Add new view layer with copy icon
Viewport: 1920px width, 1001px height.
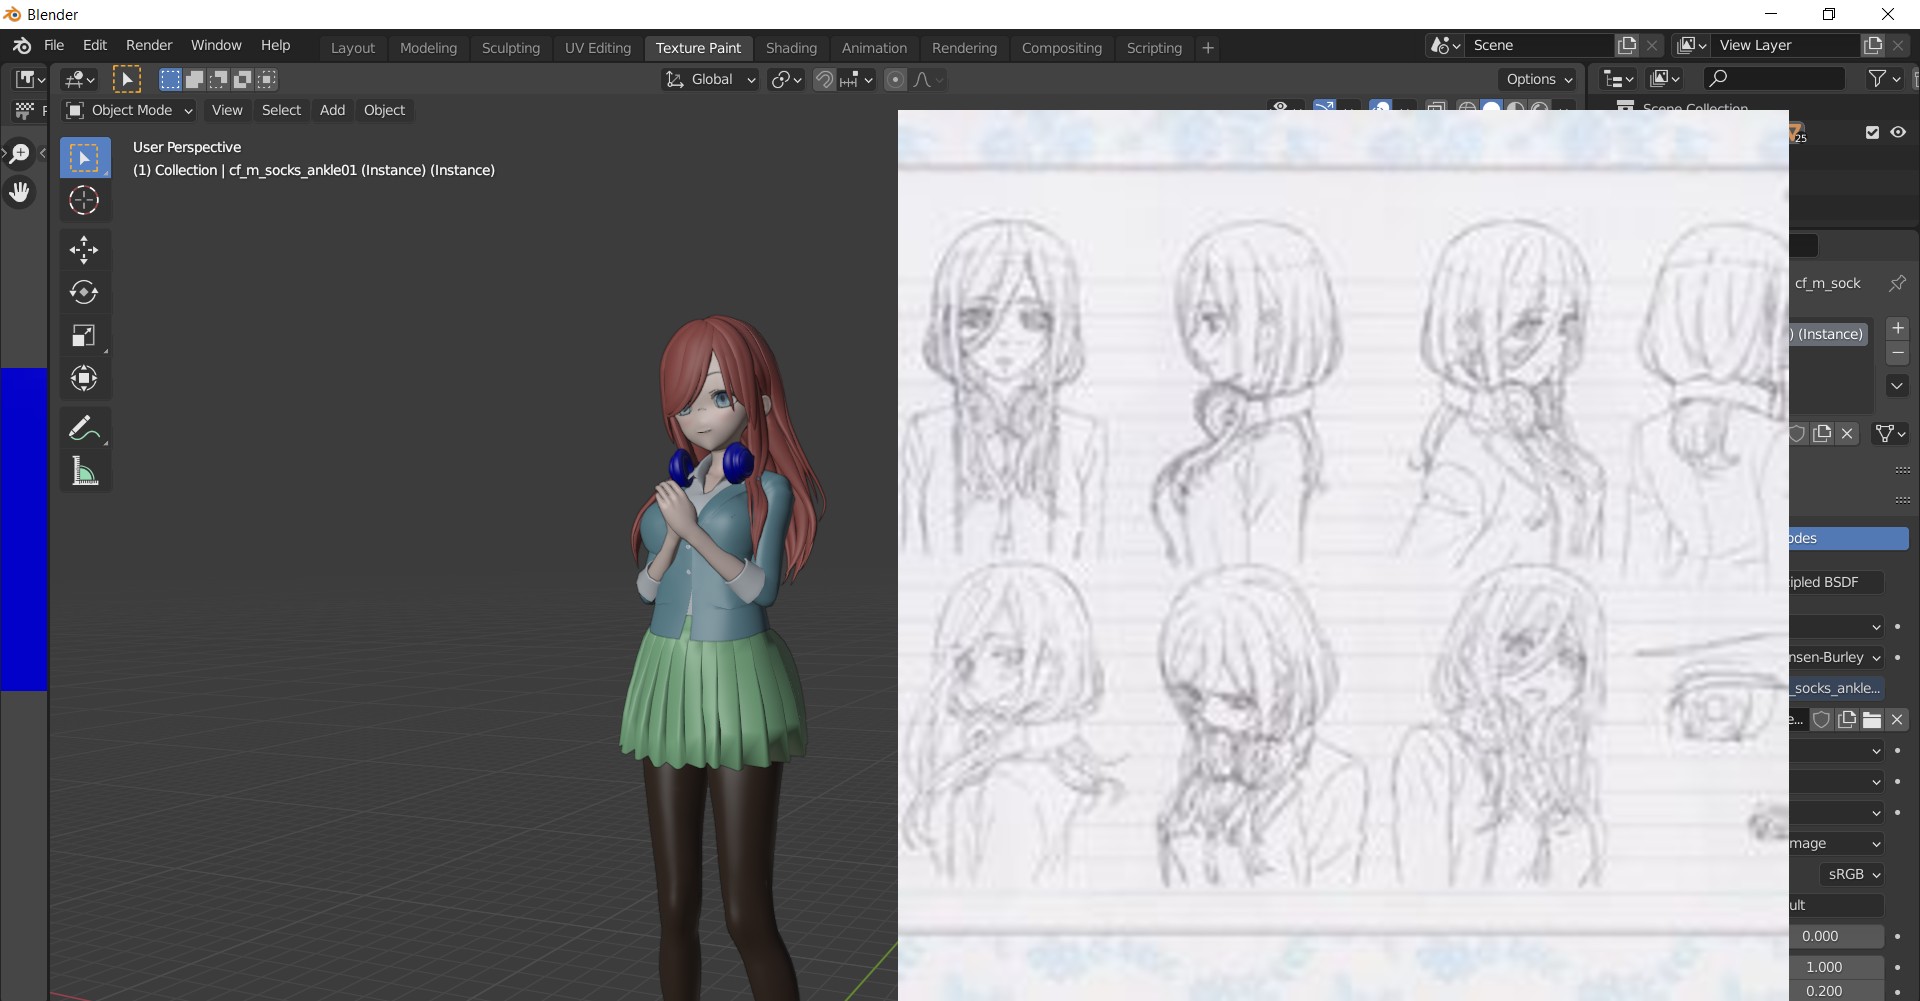point(1873,45)
